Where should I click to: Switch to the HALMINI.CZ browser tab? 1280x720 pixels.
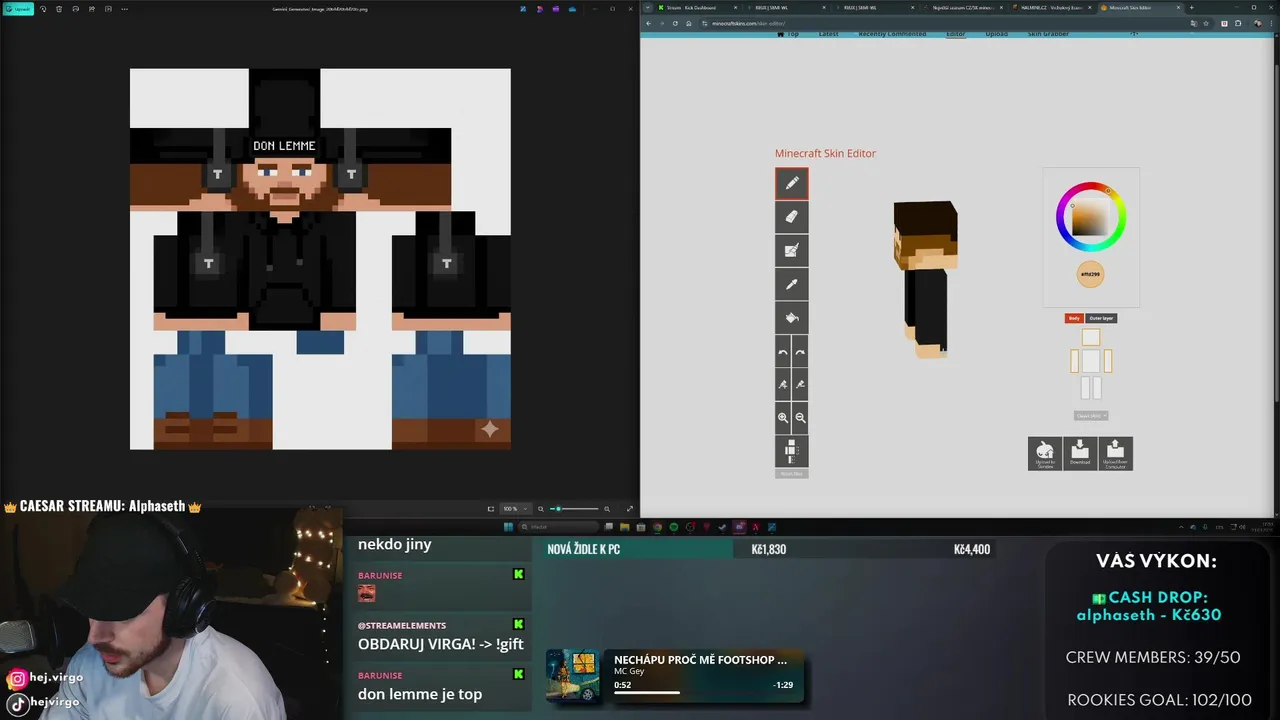(x=1050, y=7)
